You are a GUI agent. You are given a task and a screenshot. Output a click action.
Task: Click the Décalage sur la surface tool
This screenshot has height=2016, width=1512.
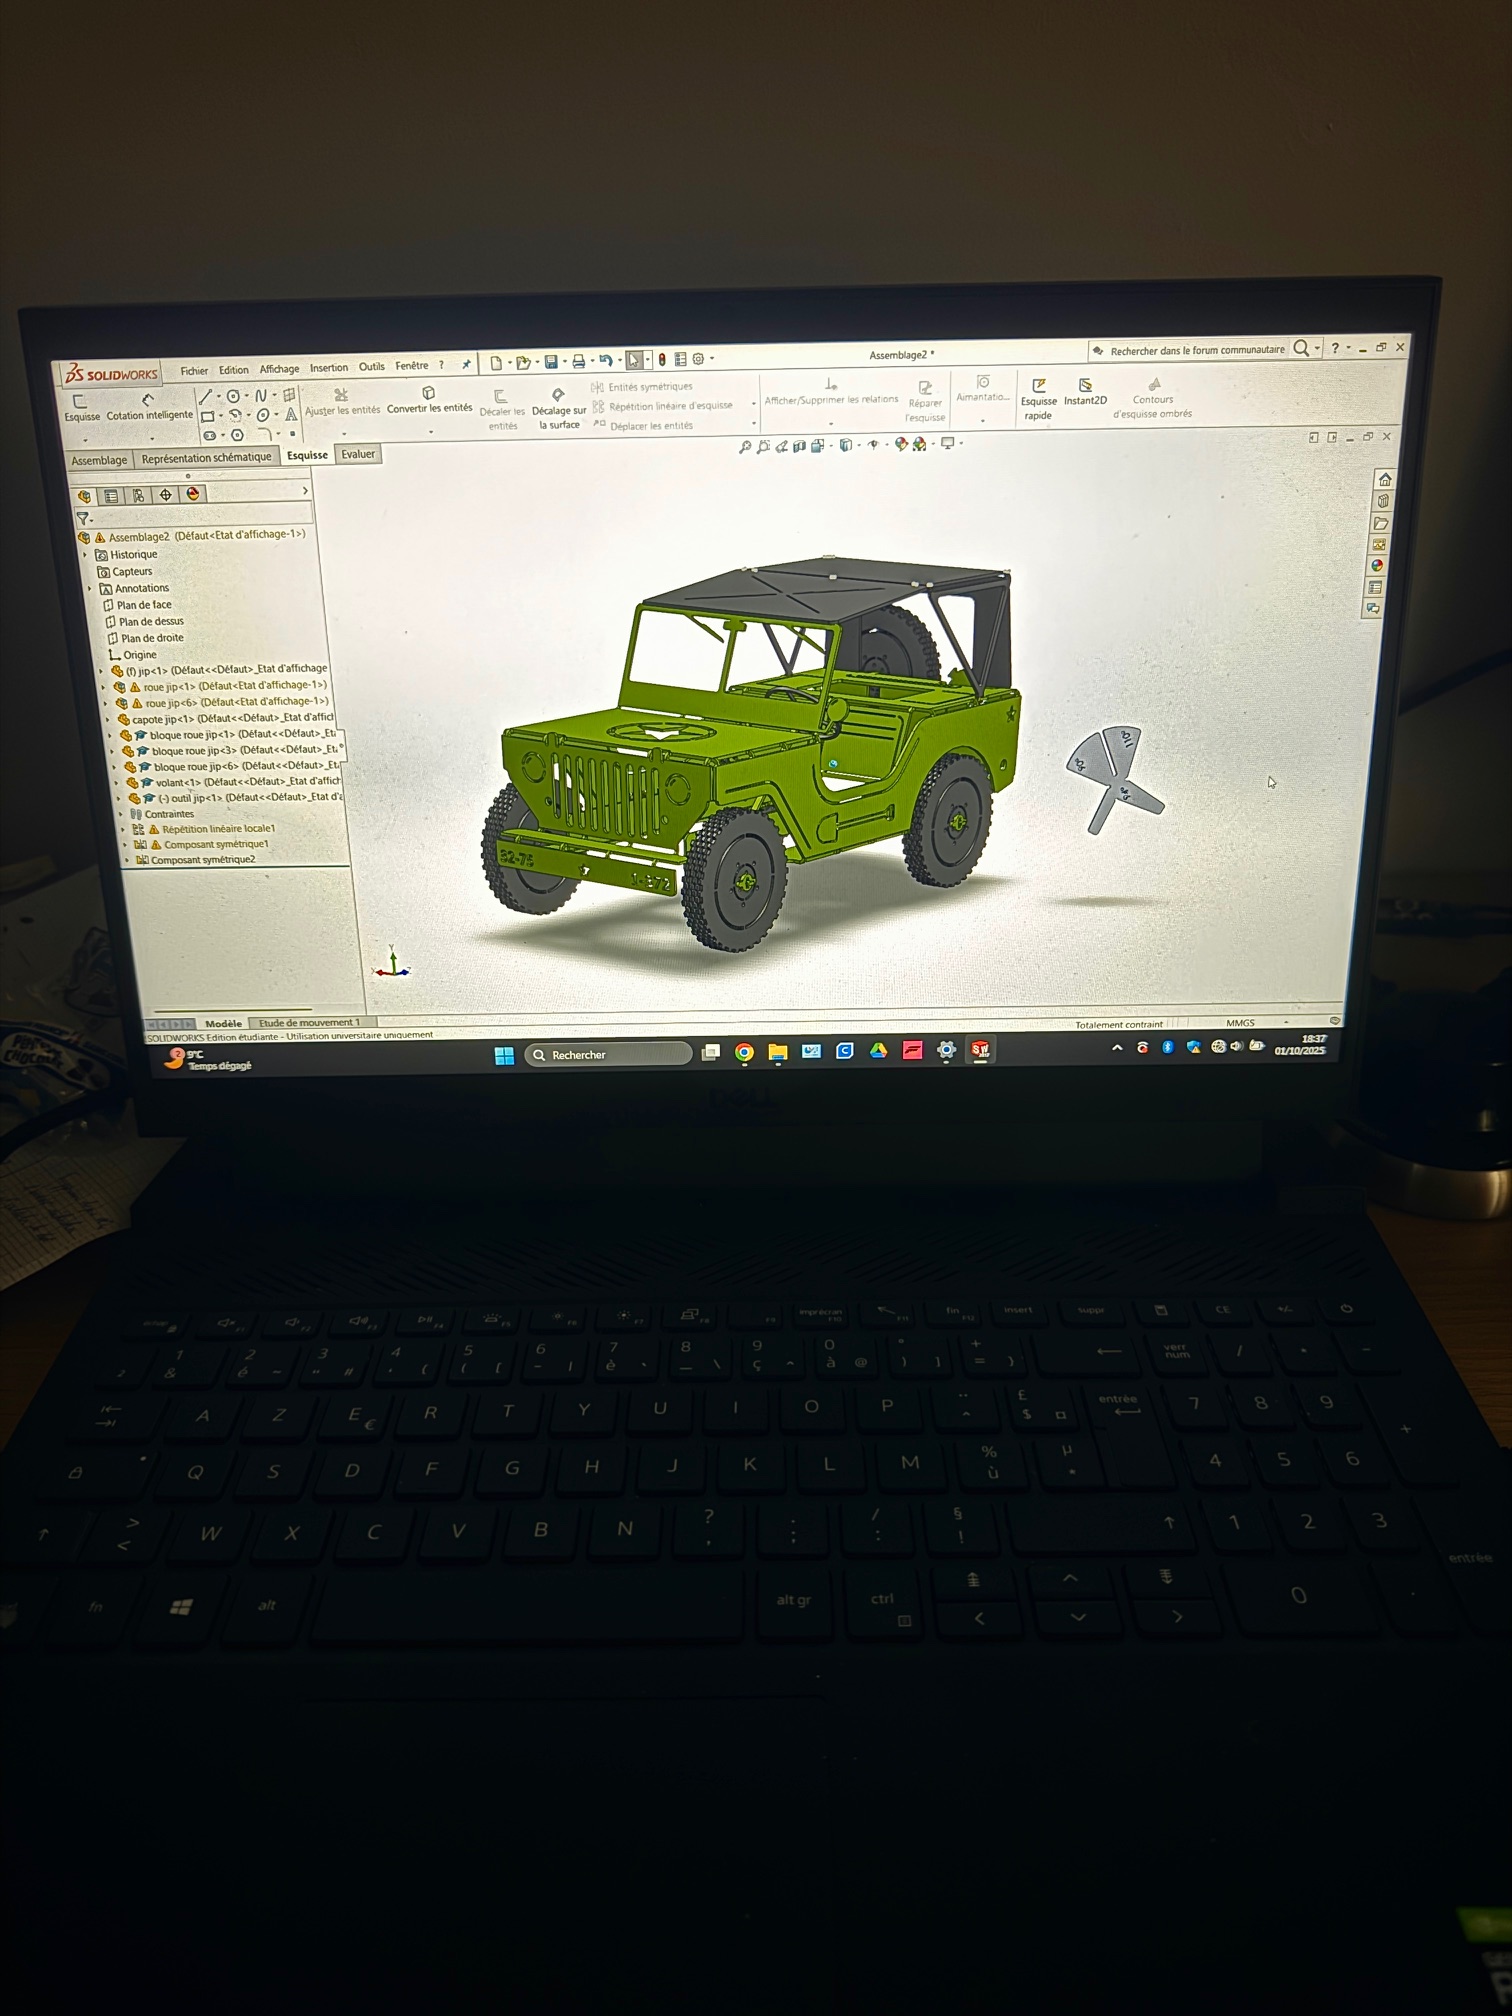pos(558,407)
